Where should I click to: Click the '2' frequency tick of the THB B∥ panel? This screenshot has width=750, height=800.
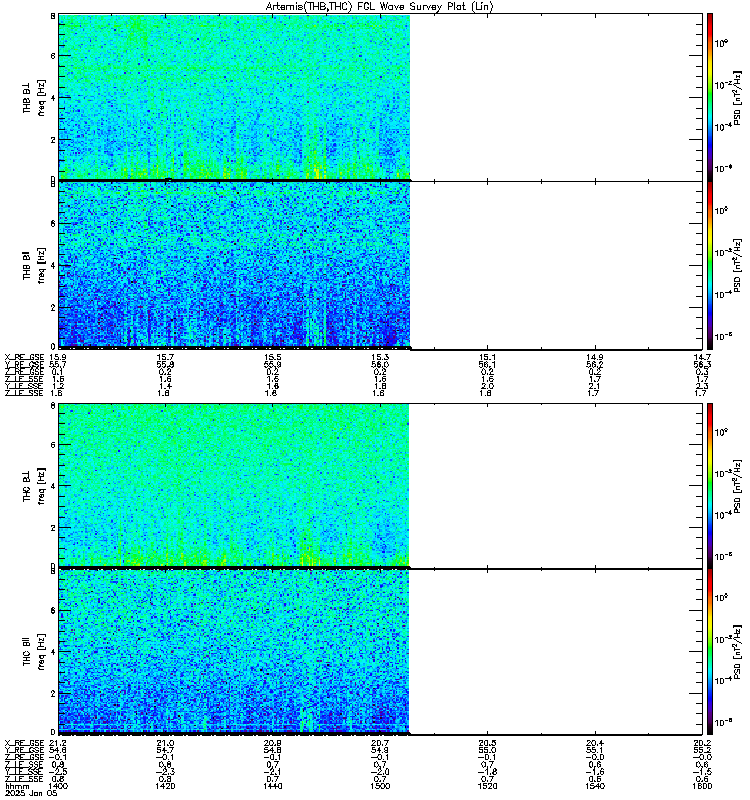pyautogui.click(x=53, y=308)
